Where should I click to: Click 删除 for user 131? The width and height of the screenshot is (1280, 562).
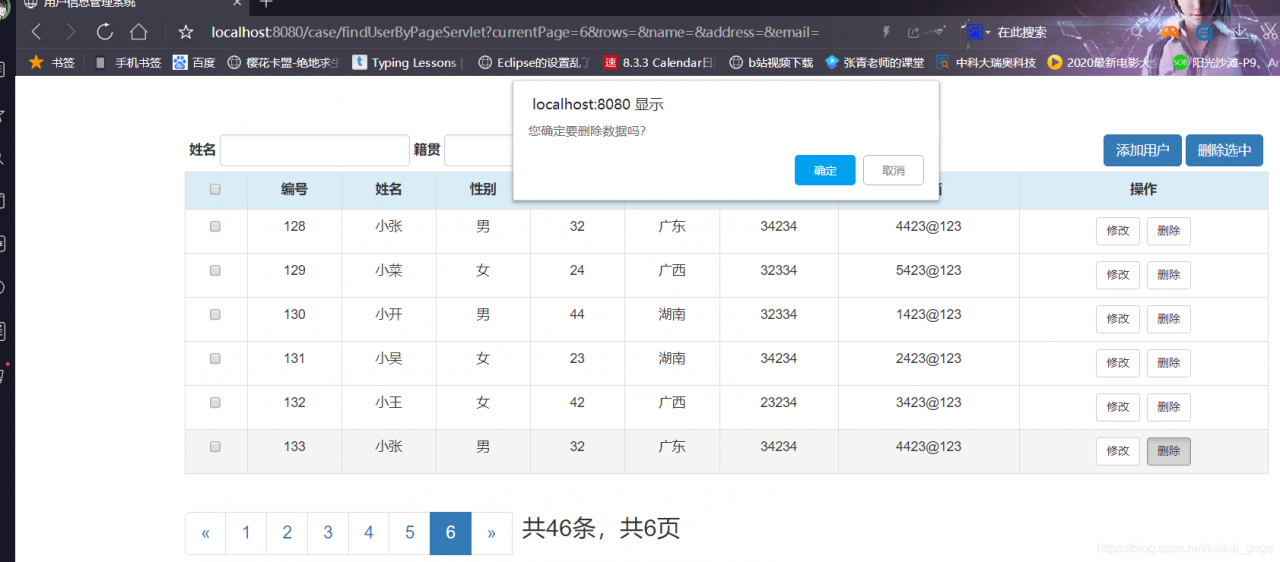point(1168,363)
